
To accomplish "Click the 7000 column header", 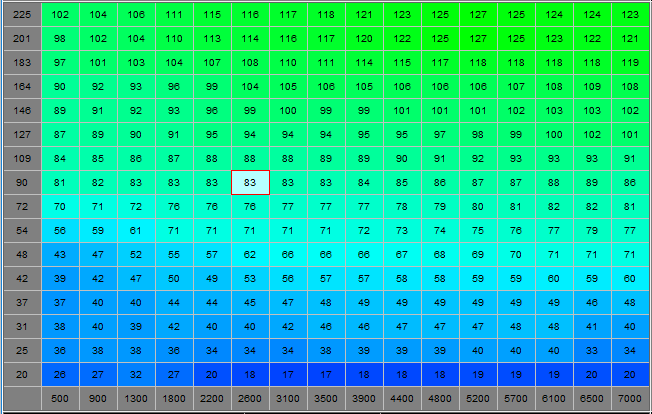I will (630, 399).
